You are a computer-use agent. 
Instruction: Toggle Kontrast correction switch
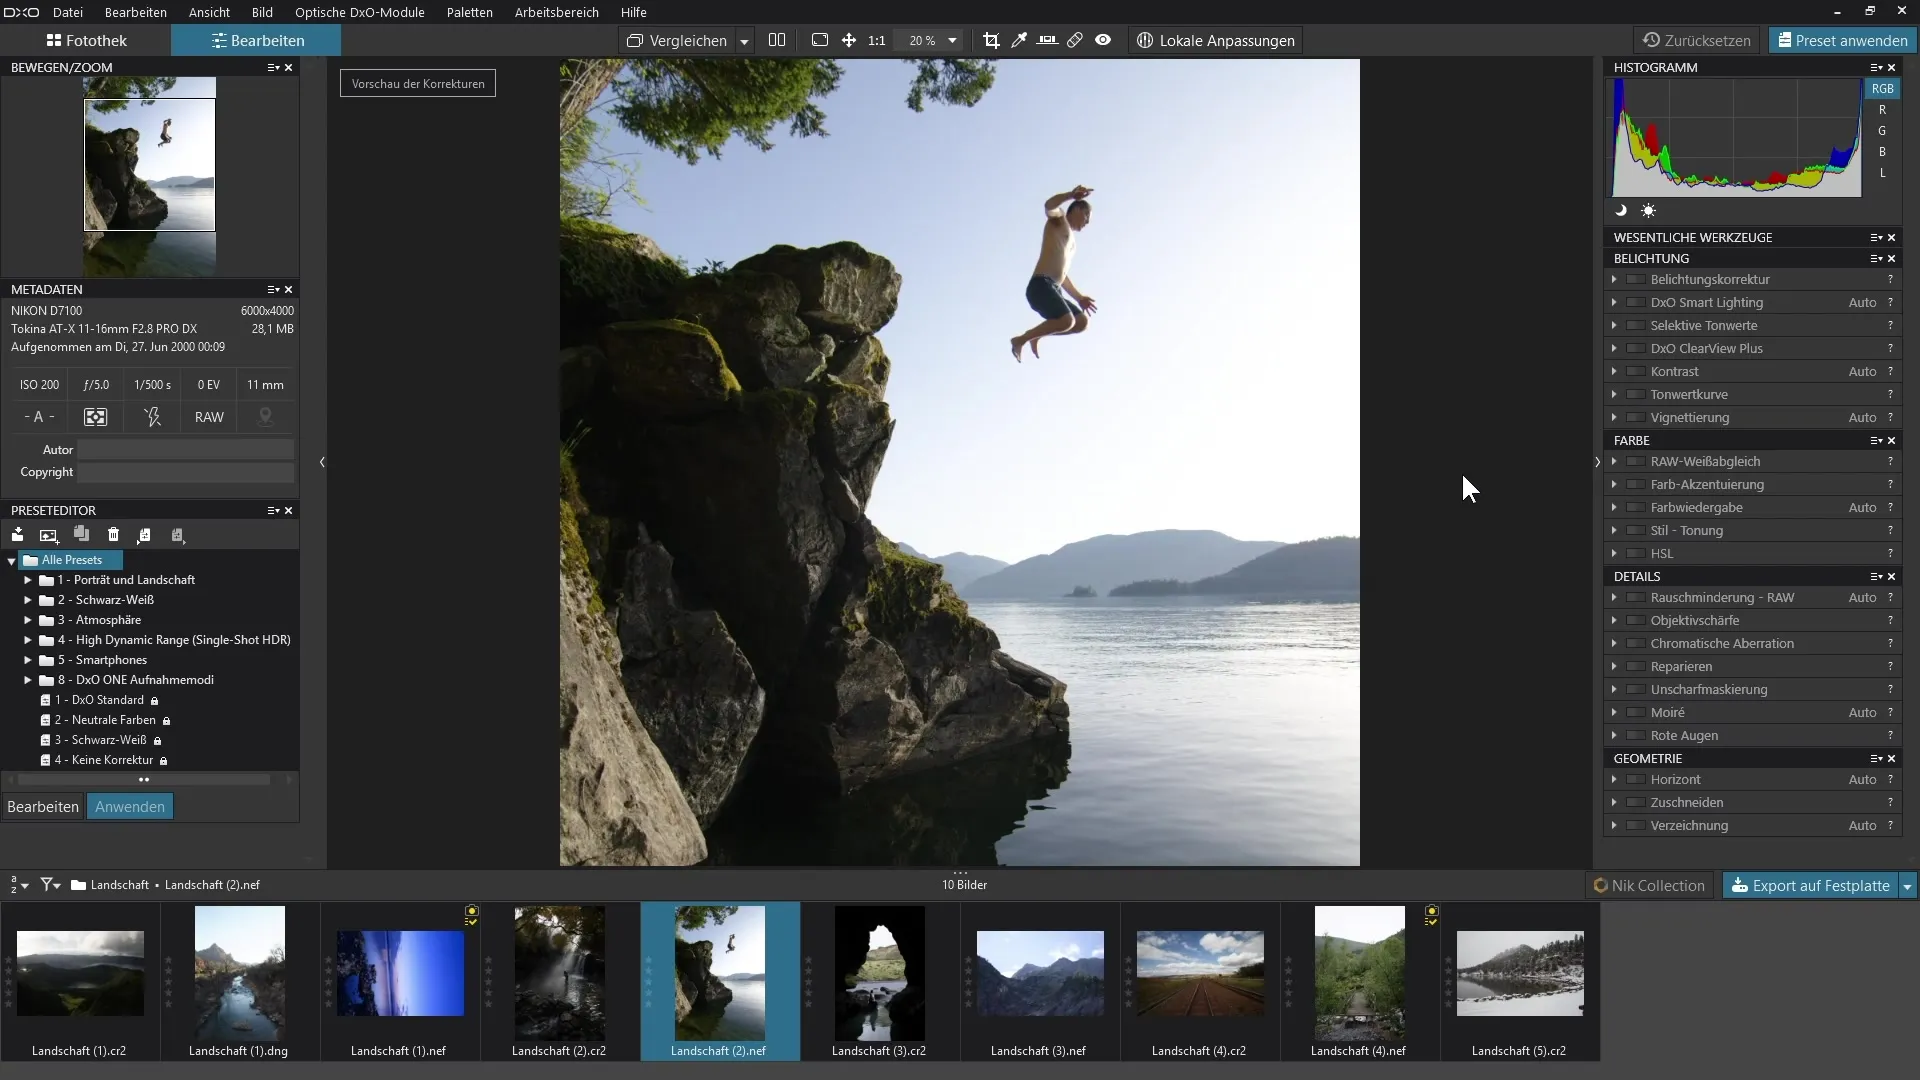pos(1636,372)
